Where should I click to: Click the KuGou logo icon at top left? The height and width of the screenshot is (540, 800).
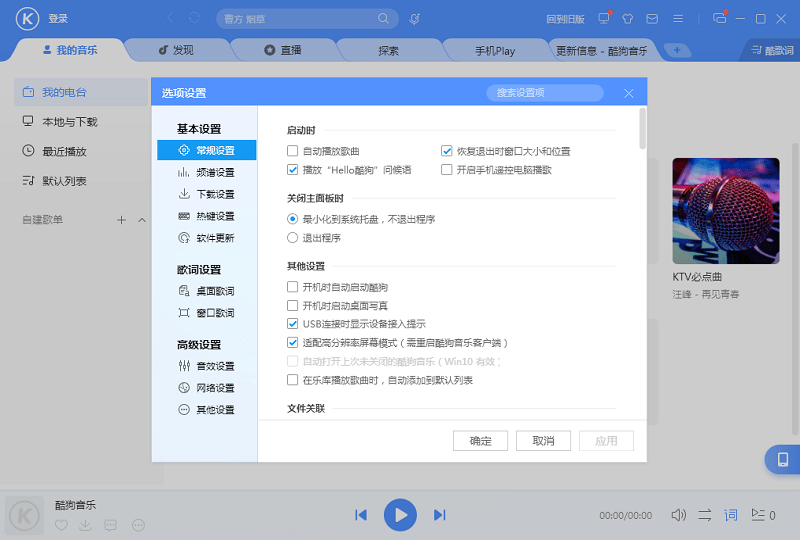[27, 19]
